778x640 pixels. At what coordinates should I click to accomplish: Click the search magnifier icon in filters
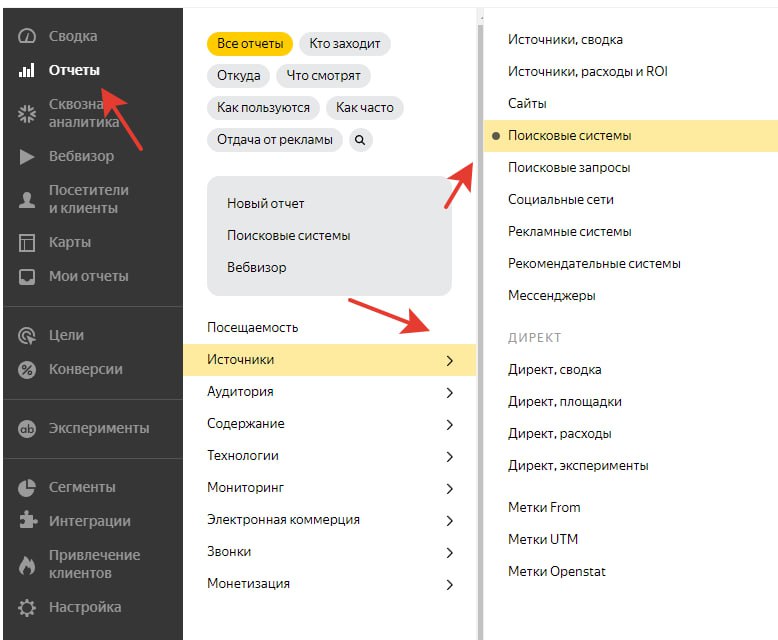click(360, 140)
